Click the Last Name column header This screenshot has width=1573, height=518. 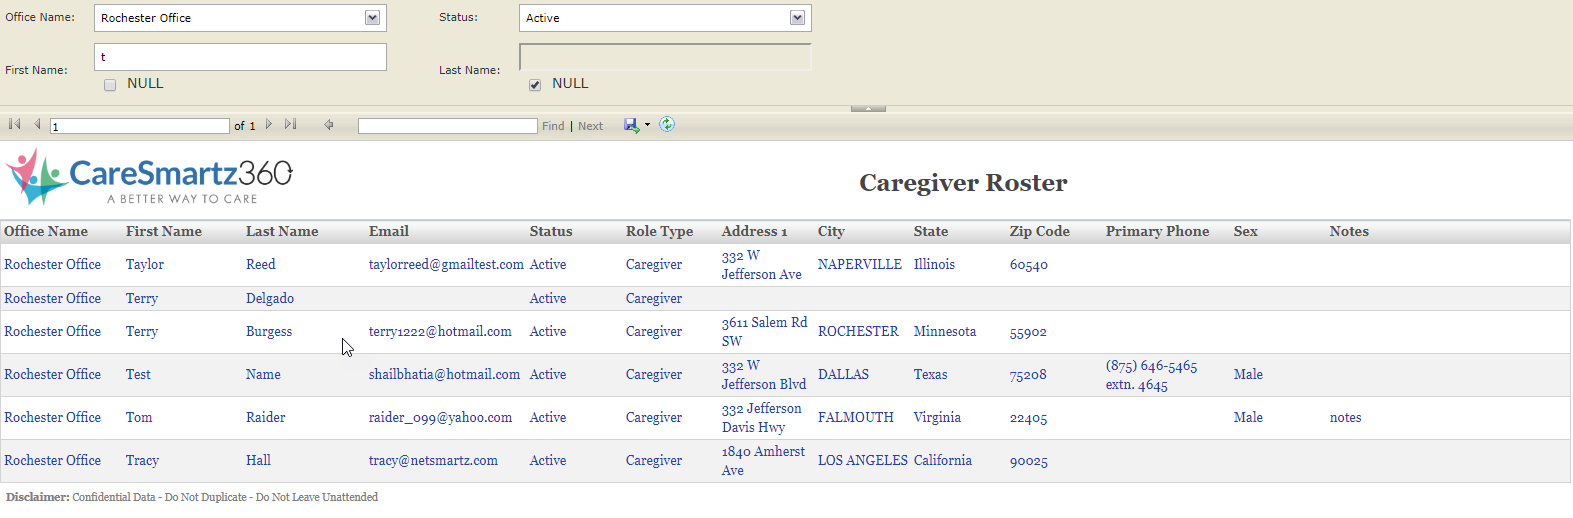point(282,231)
